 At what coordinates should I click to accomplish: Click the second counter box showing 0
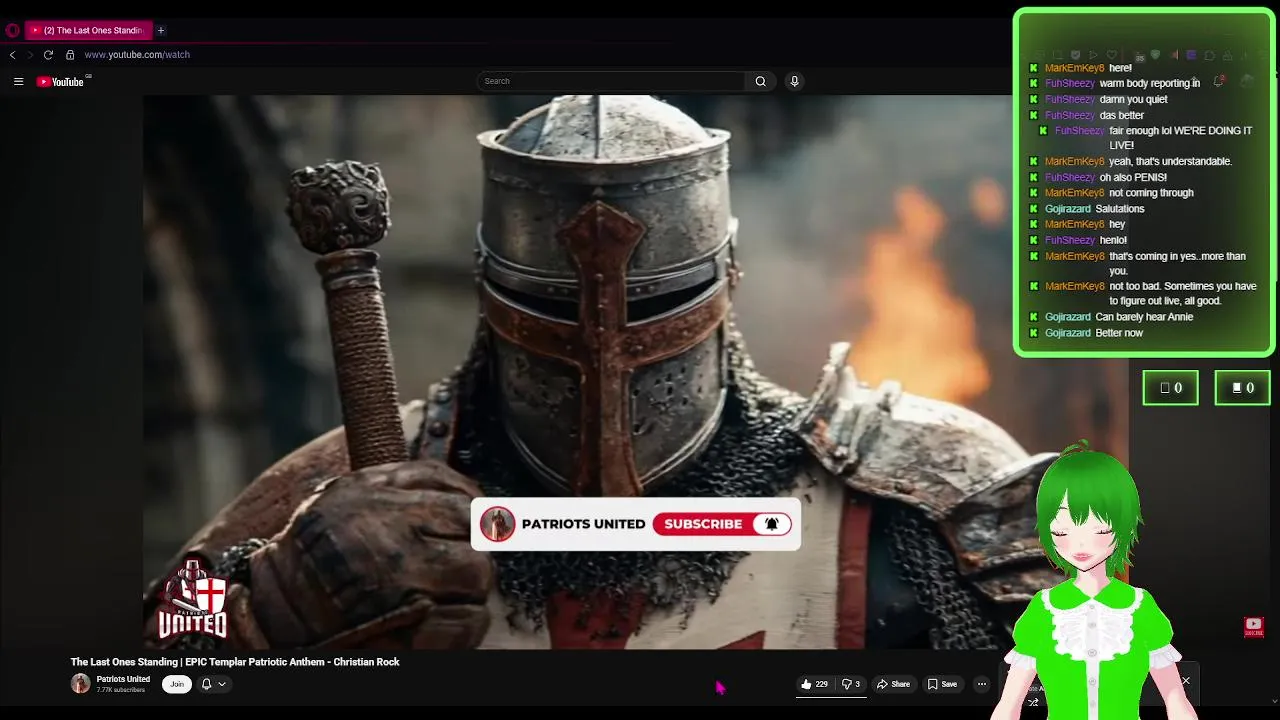point(1242,388)
